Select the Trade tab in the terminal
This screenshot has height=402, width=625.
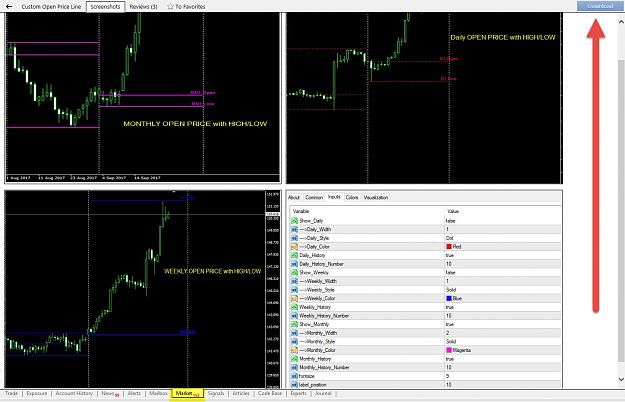pyautogui.click(x=12, y=393)
